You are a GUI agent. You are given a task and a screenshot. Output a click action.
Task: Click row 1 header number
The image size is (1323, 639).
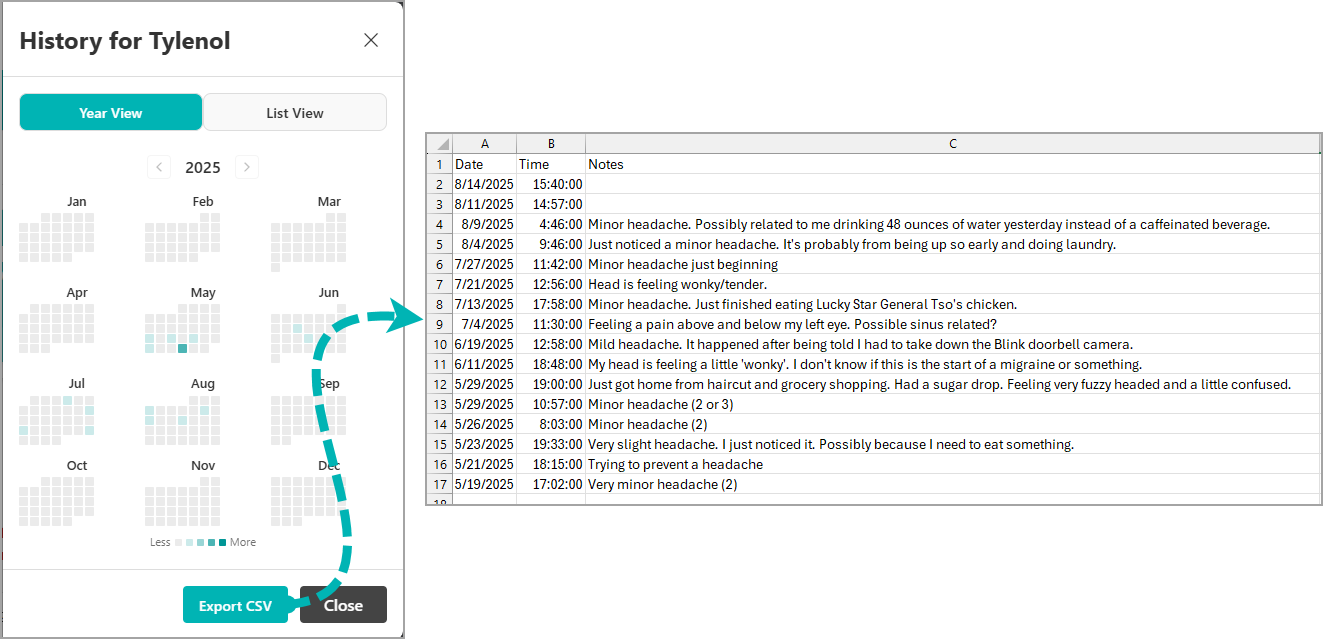coord(440,164)
